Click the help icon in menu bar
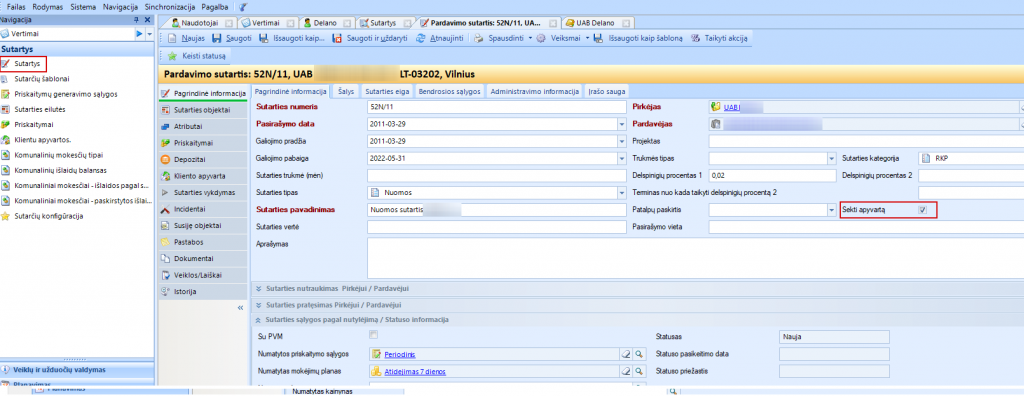 click(x=243, y=7)
